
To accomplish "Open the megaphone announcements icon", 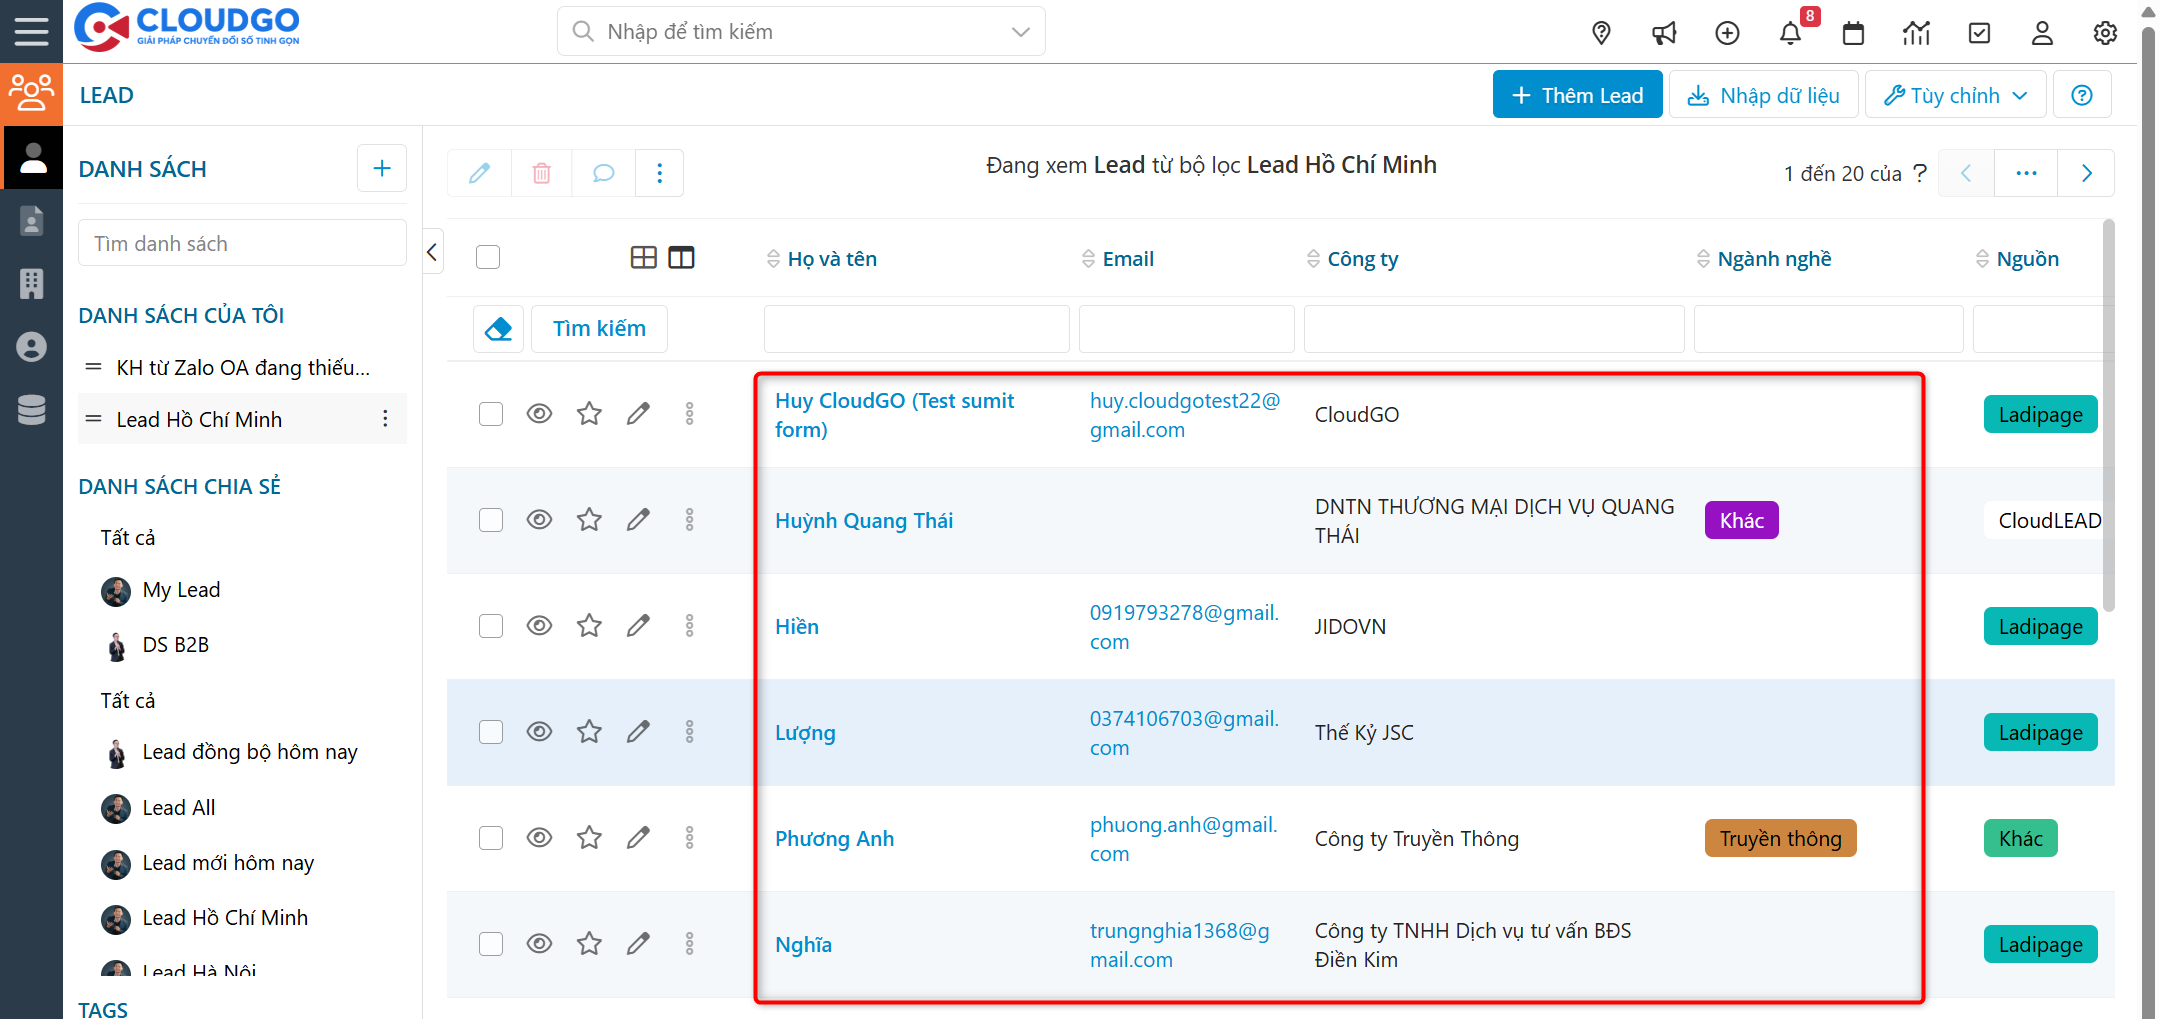I will point(1664,33).
